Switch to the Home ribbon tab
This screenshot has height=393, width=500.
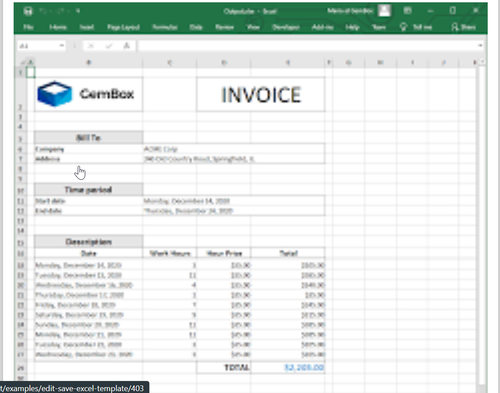tap(58, 27)
